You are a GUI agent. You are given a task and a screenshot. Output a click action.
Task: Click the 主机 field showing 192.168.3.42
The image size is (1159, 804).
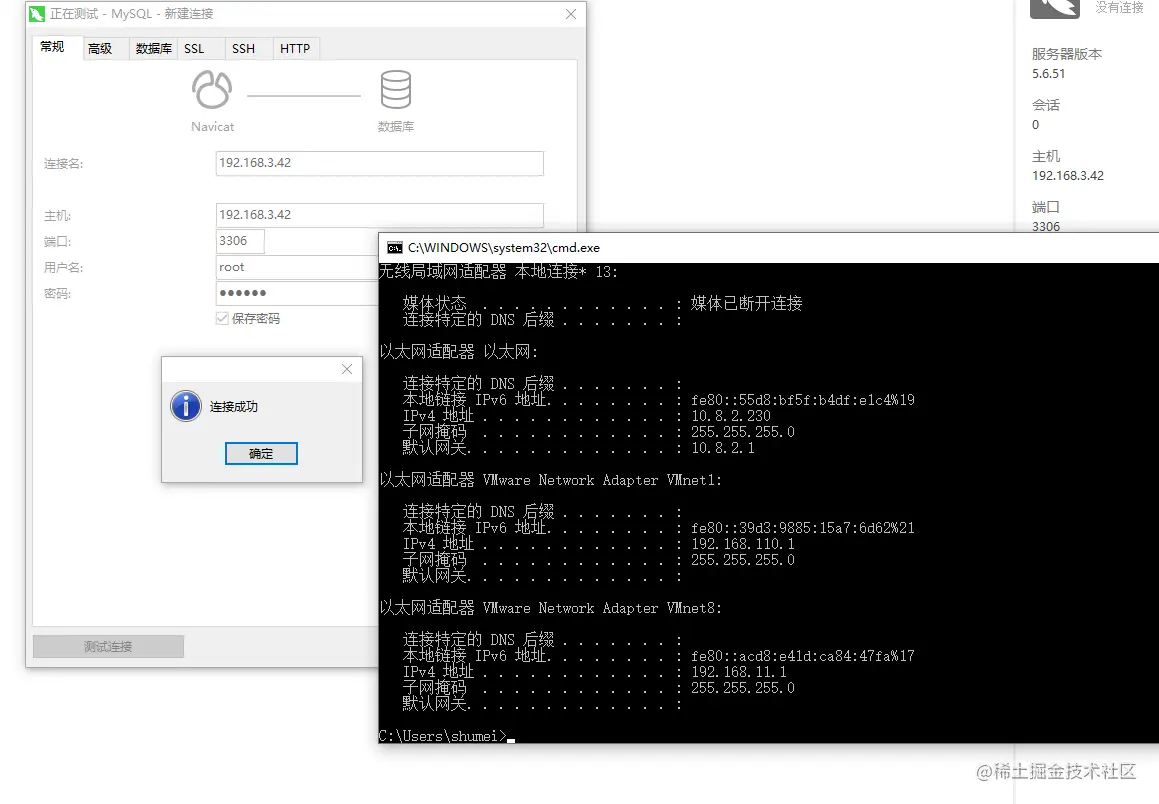(x=379, y=215)
